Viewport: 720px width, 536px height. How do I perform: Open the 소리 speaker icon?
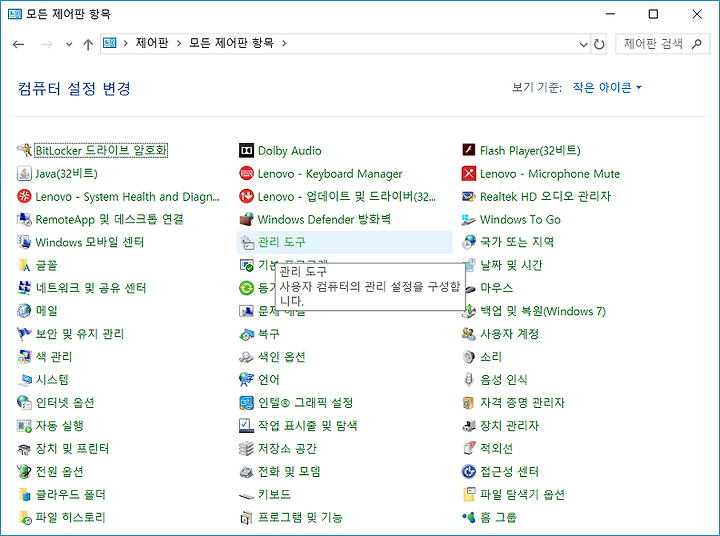click(468, 357)
